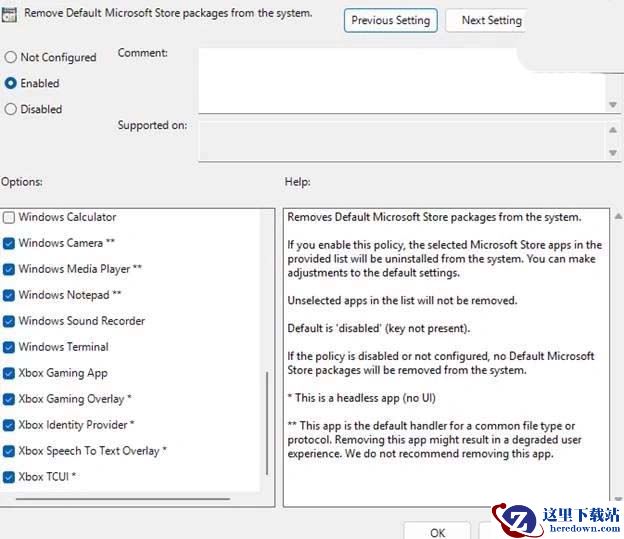Viewport: 624px width, 539px height.
Task: Click the Help pane scroll up arrow
Action: click(618, 217)
